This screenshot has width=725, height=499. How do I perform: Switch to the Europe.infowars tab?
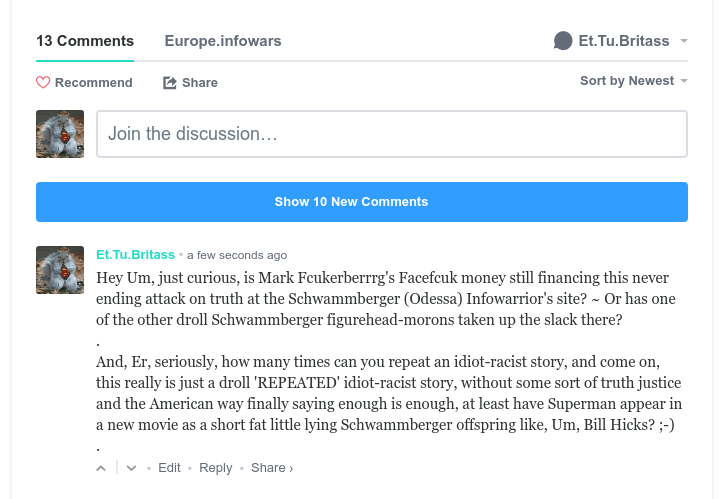[223, 41]
